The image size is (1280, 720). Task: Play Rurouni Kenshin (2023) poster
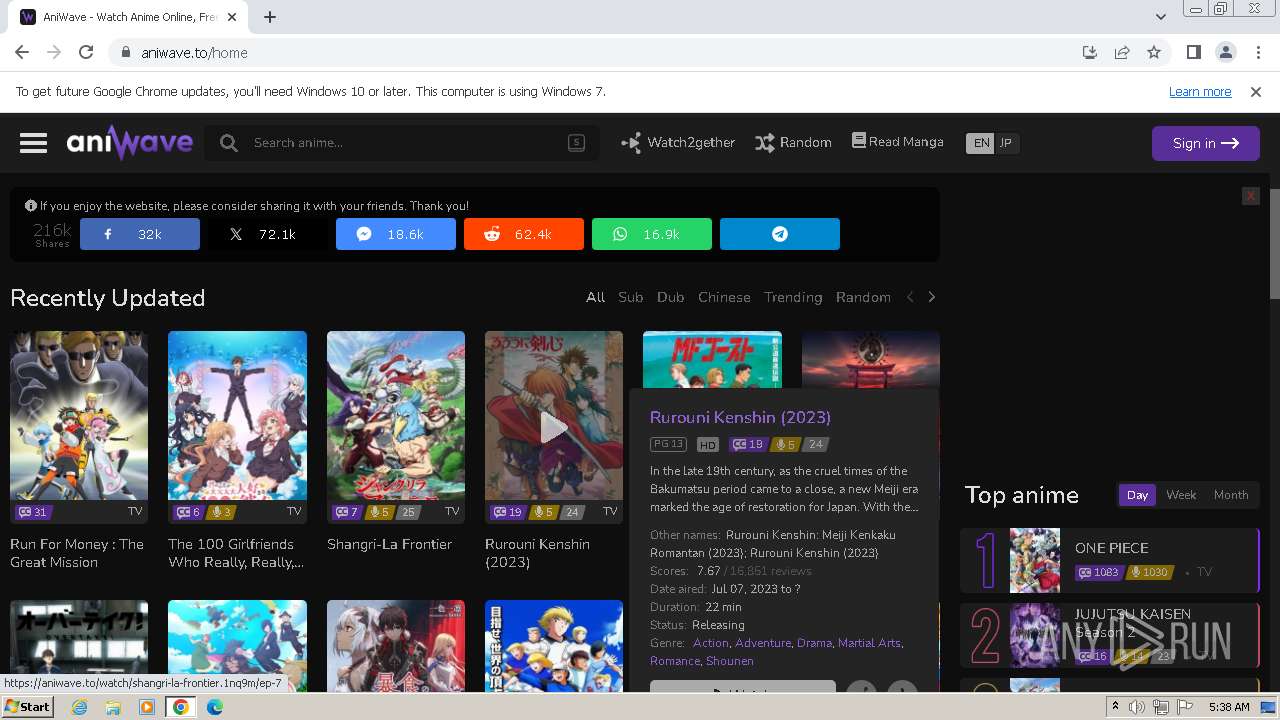coord(554,427)
